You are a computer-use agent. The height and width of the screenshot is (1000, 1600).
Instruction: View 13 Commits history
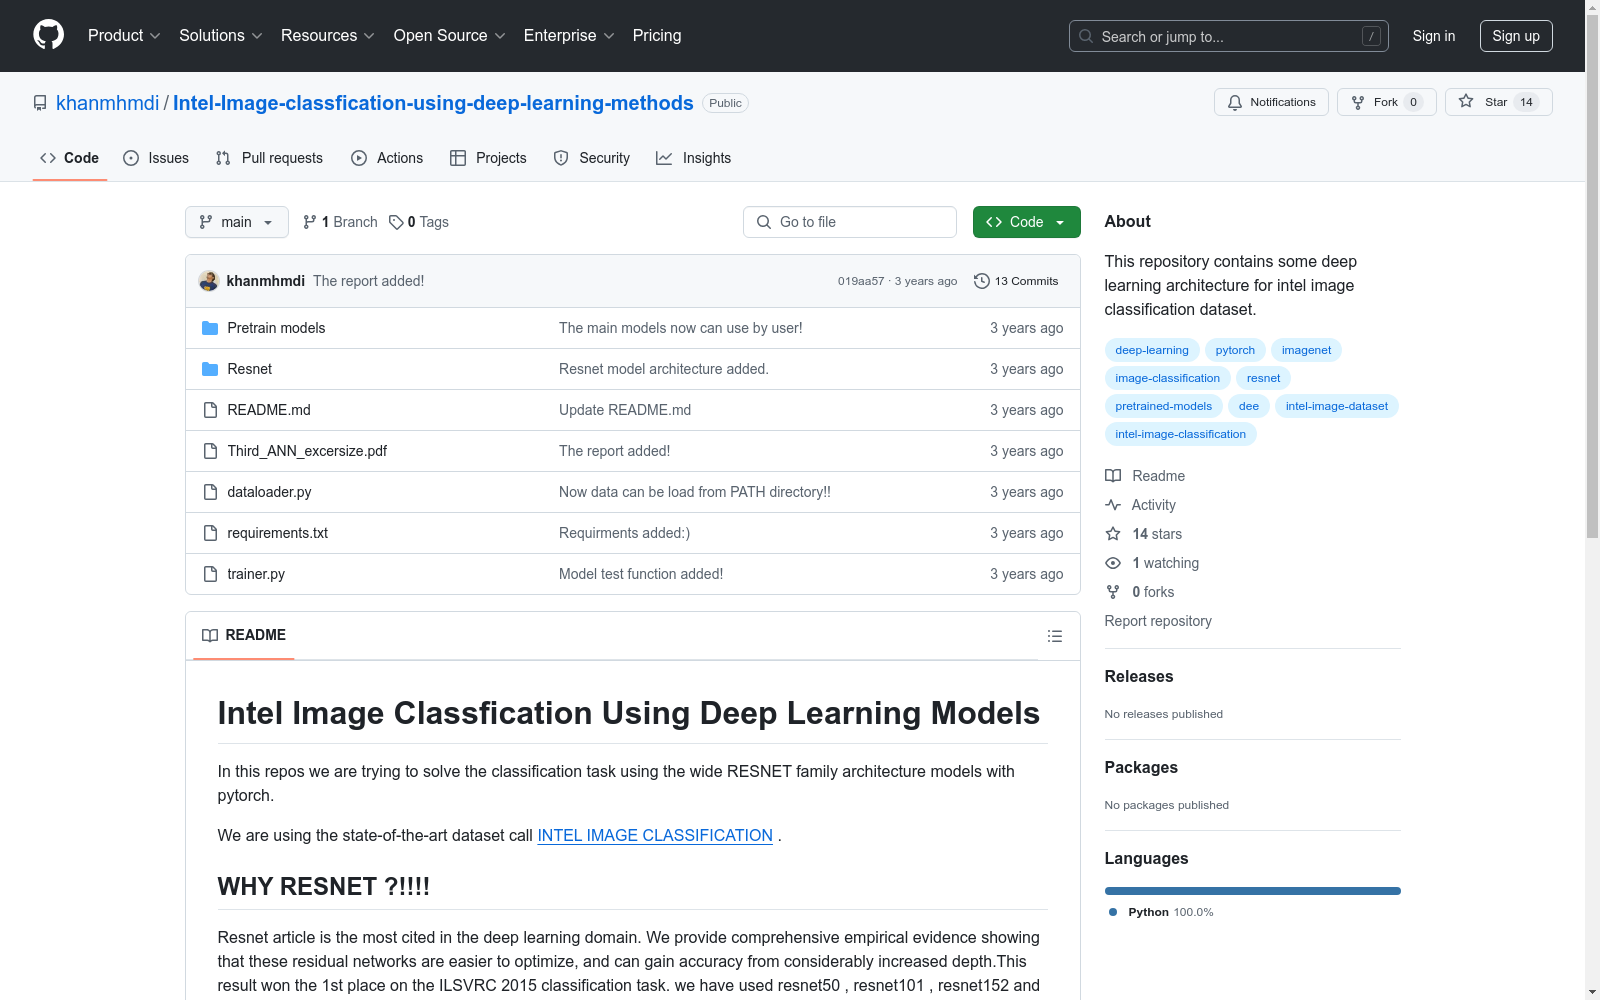point(1016,281)
